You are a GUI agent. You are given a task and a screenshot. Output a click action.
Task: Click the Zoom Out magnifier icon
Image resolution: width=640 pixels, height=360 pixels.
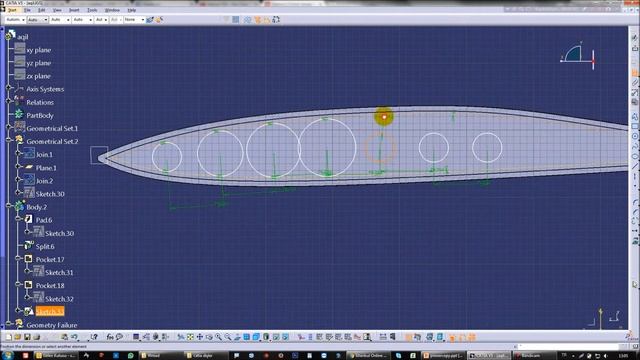pos(228,337)
